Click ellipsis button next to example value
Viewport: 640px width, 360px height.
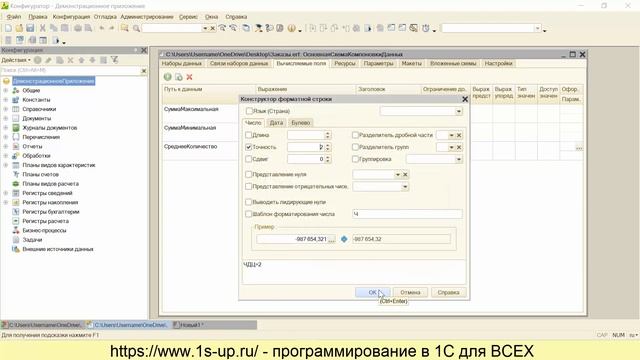pyautogui.click(x=331, y=239)
